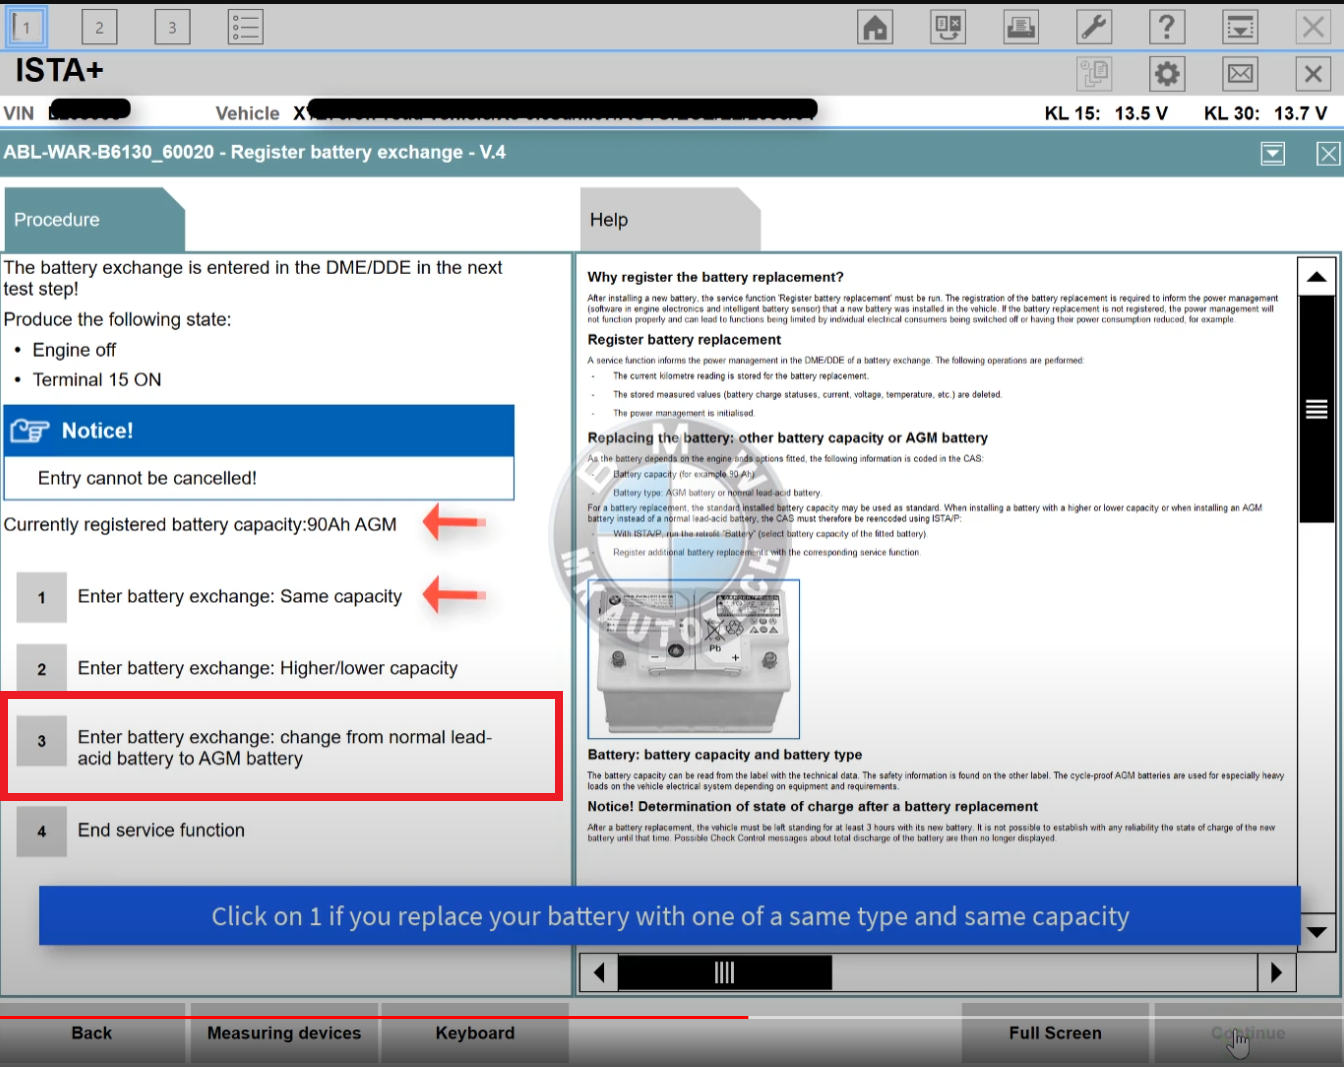Image resolution: width=1344 pixels, height=1068 pixels.
Task: Click 'Notice! Determination of state of charge' heading
Action: pyautogui.click(x=813, y=807)
